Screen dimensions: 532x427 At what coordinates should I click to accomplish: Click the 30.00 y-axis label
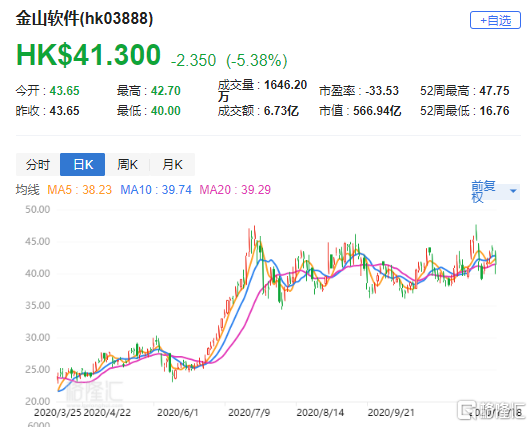[x=38, y=337]
